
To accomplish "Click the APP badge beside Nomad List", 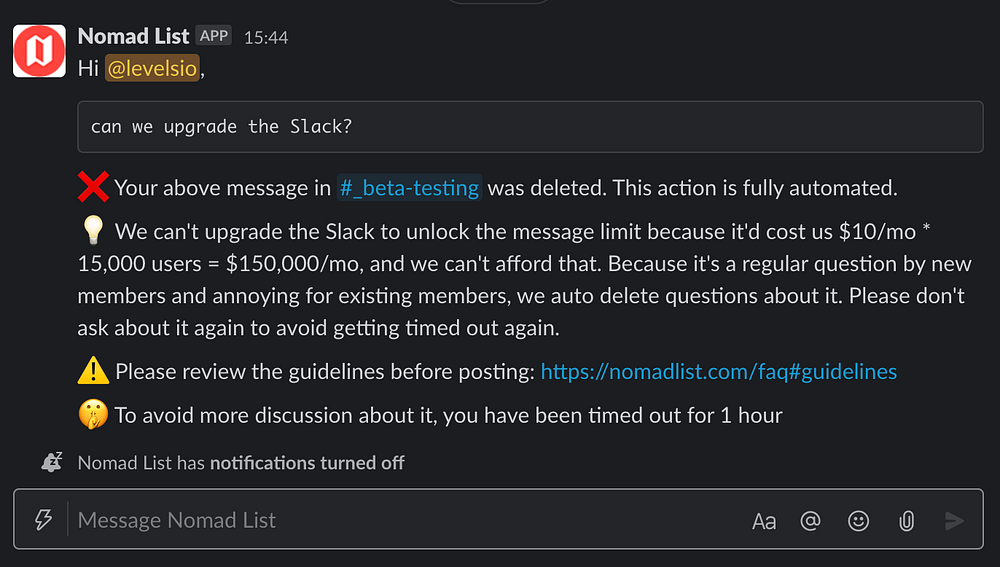I will [214, 36].
